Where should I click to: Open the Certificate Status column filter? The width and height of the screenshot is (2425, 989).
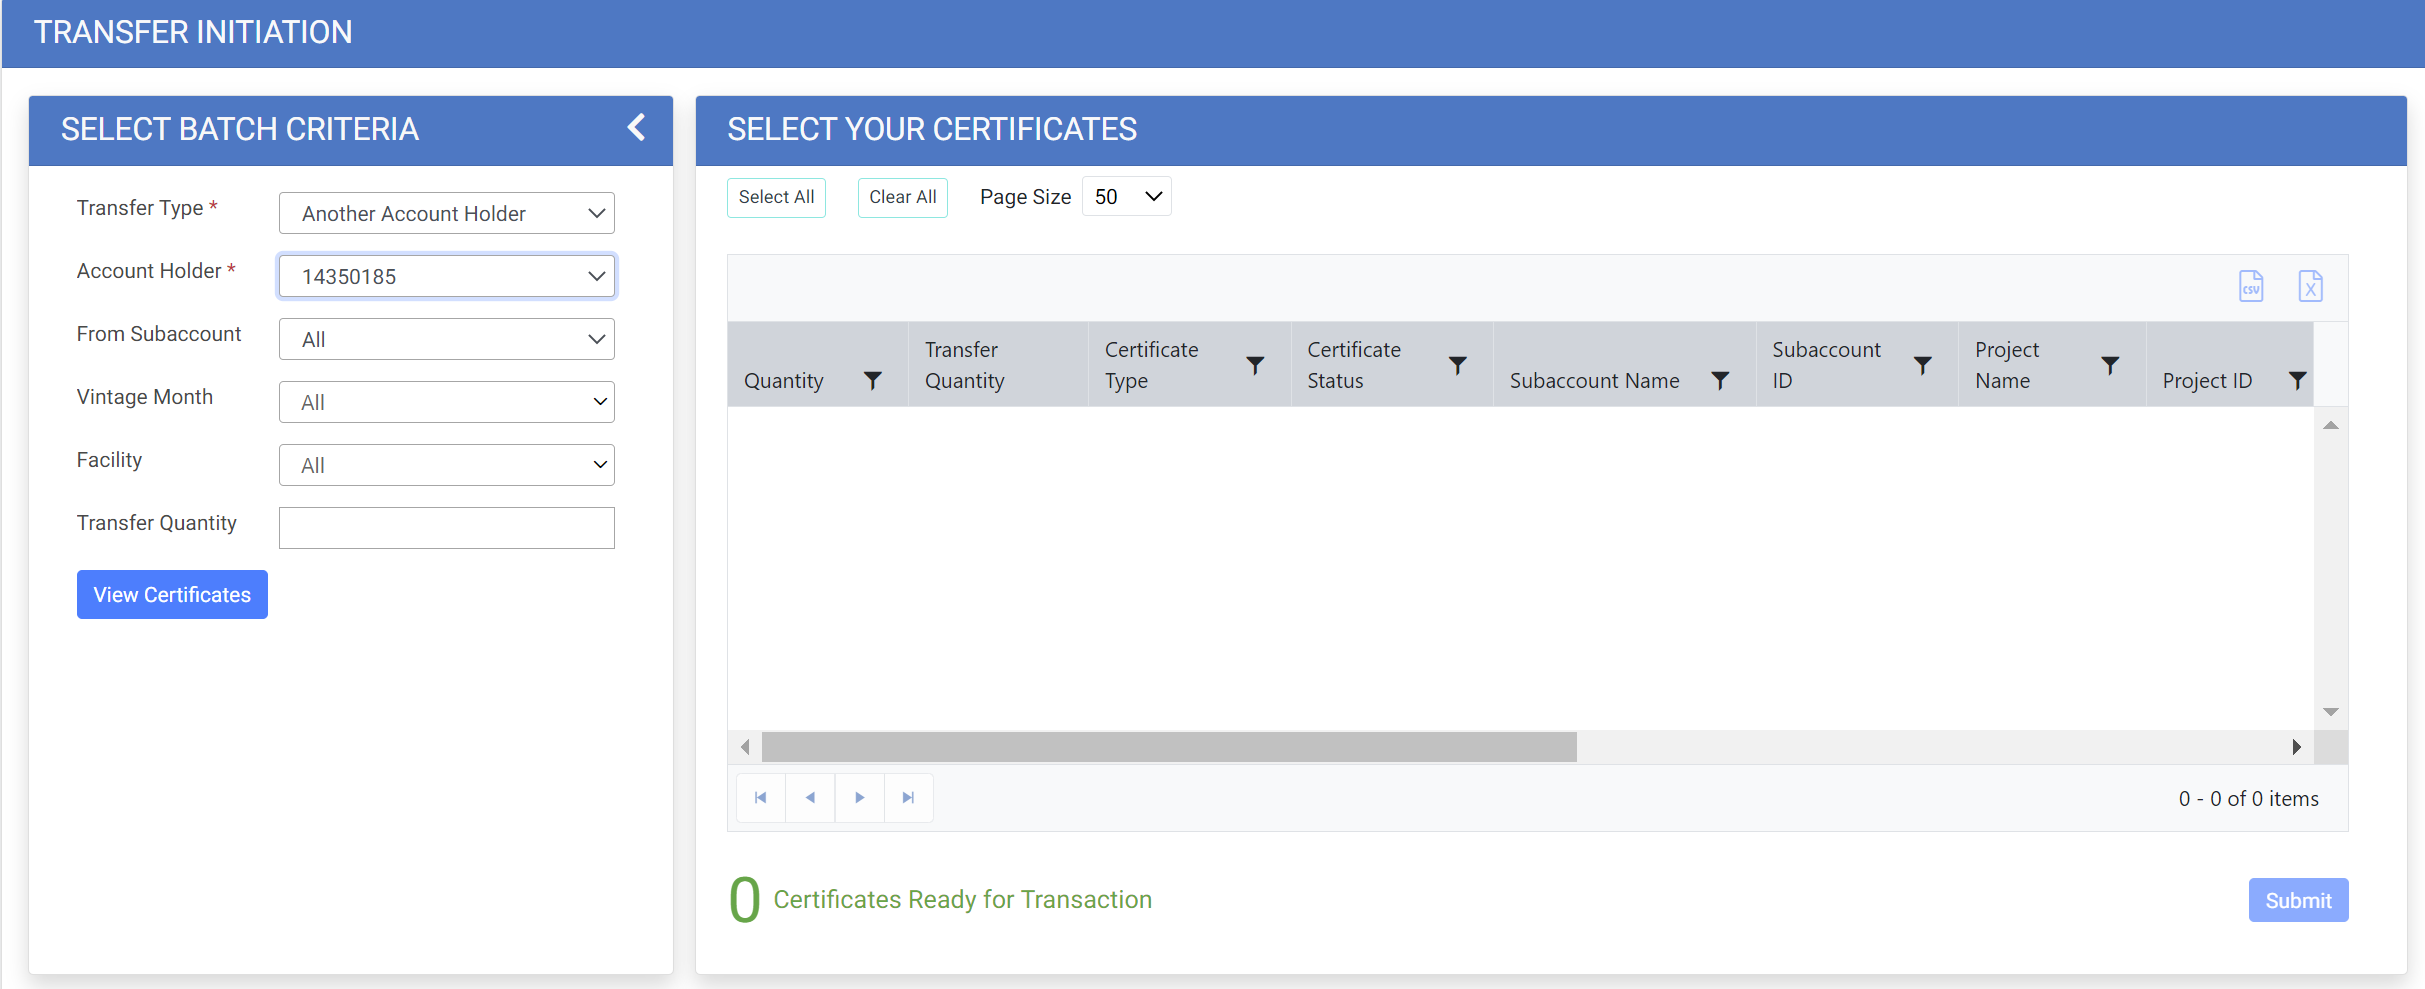(1457, 365)
